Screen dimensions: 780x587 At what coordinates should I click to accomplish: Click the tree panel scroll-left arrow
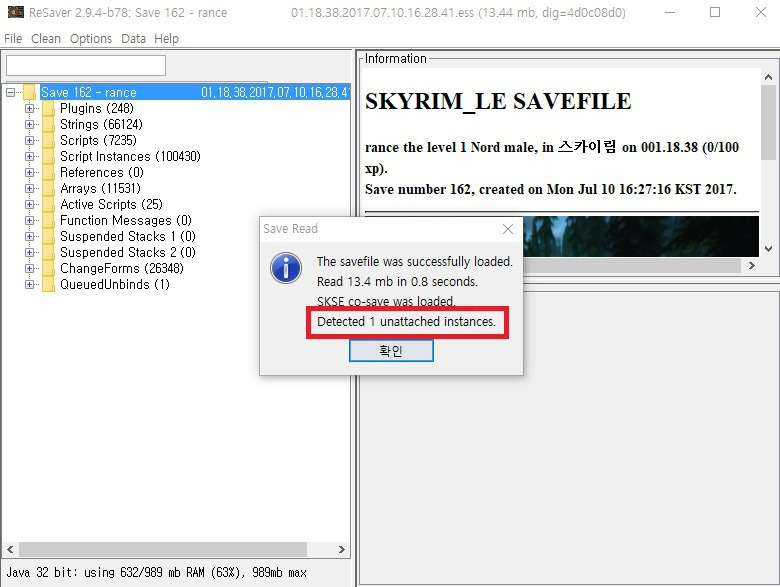click(x=10, y=549)
